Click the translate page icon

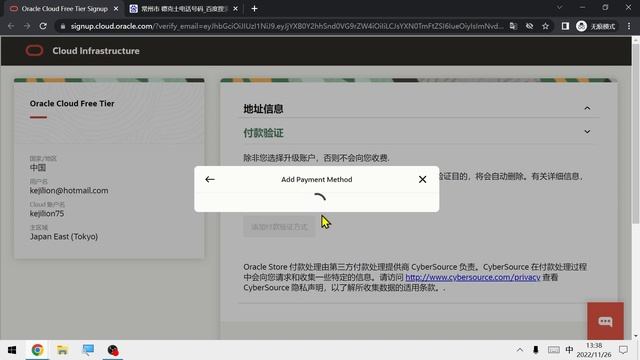click(513, 26)
